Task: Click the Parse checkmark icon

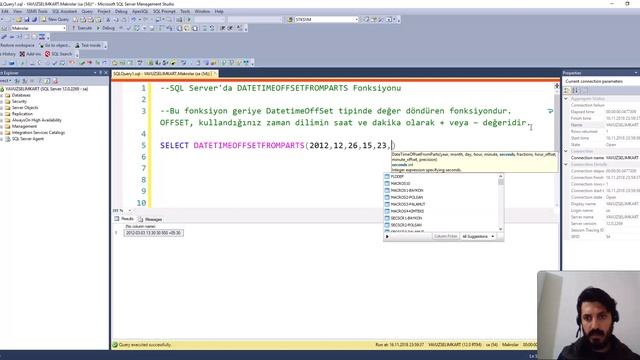Action: tap(128, 28)
